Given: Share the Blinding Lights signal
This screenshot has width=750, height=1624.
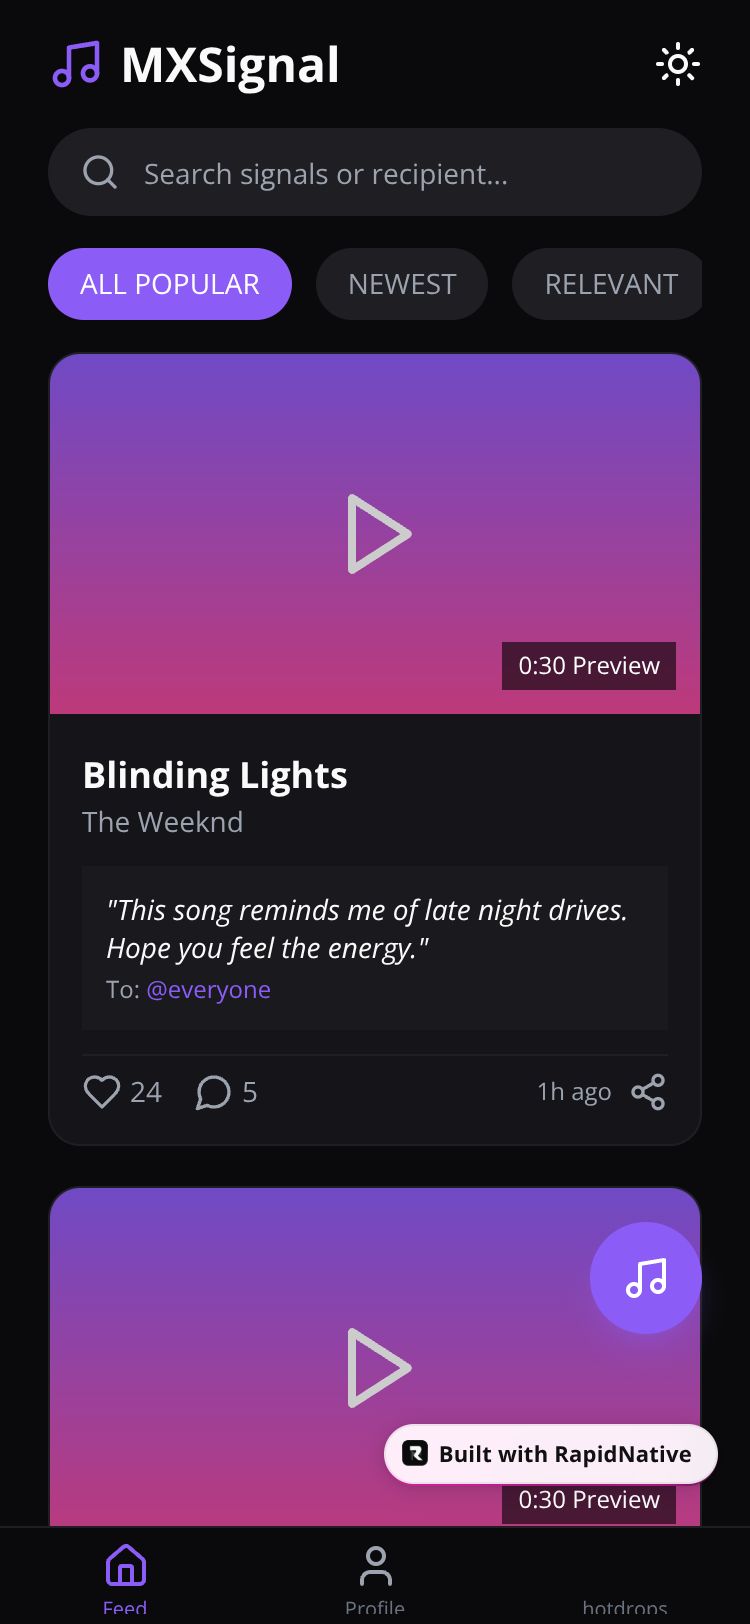Looking at the screenshot, I should (648, 1092).
